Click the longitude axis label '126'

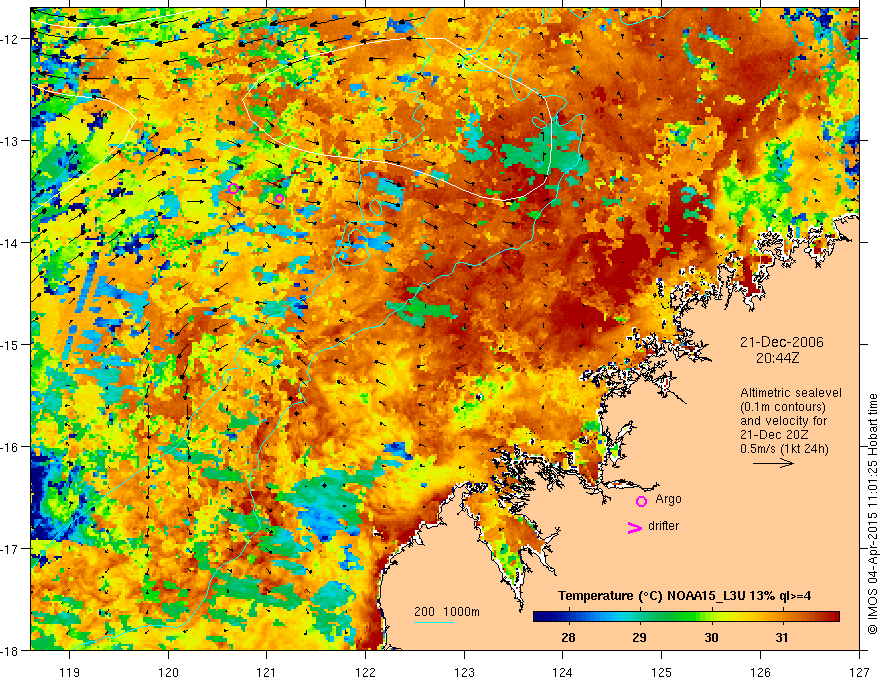coord(760,672)
